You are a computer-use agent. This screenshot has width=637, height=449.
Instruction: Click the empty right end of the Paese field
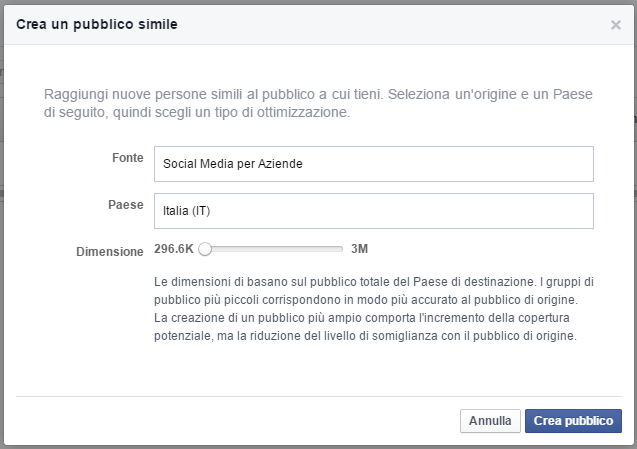(x=560, y=211)
